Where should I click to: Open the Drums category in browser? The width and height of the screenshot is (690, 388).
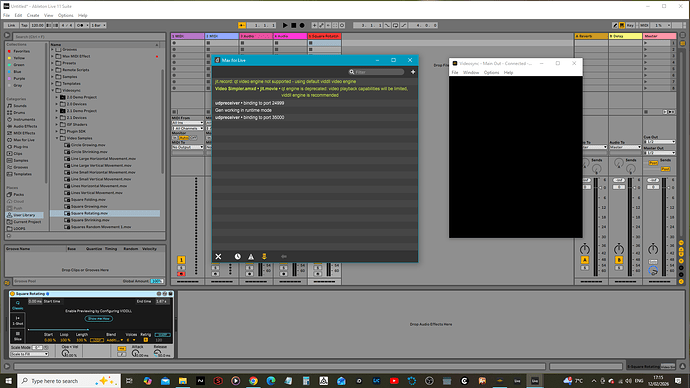coord(19,113)
